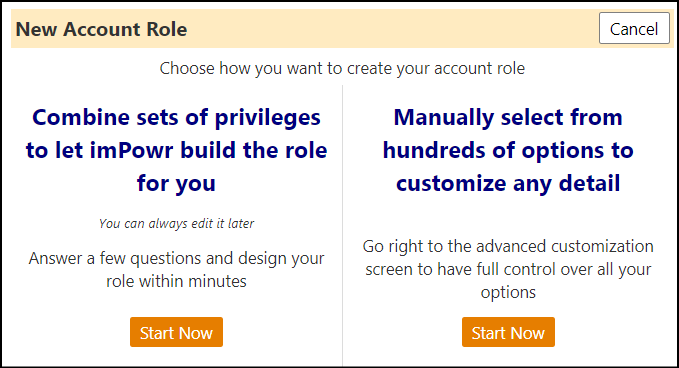The image size is (679, 368).
Task: Click the 'Choose how you want to create' subtitle
Action: click(342, 68)
